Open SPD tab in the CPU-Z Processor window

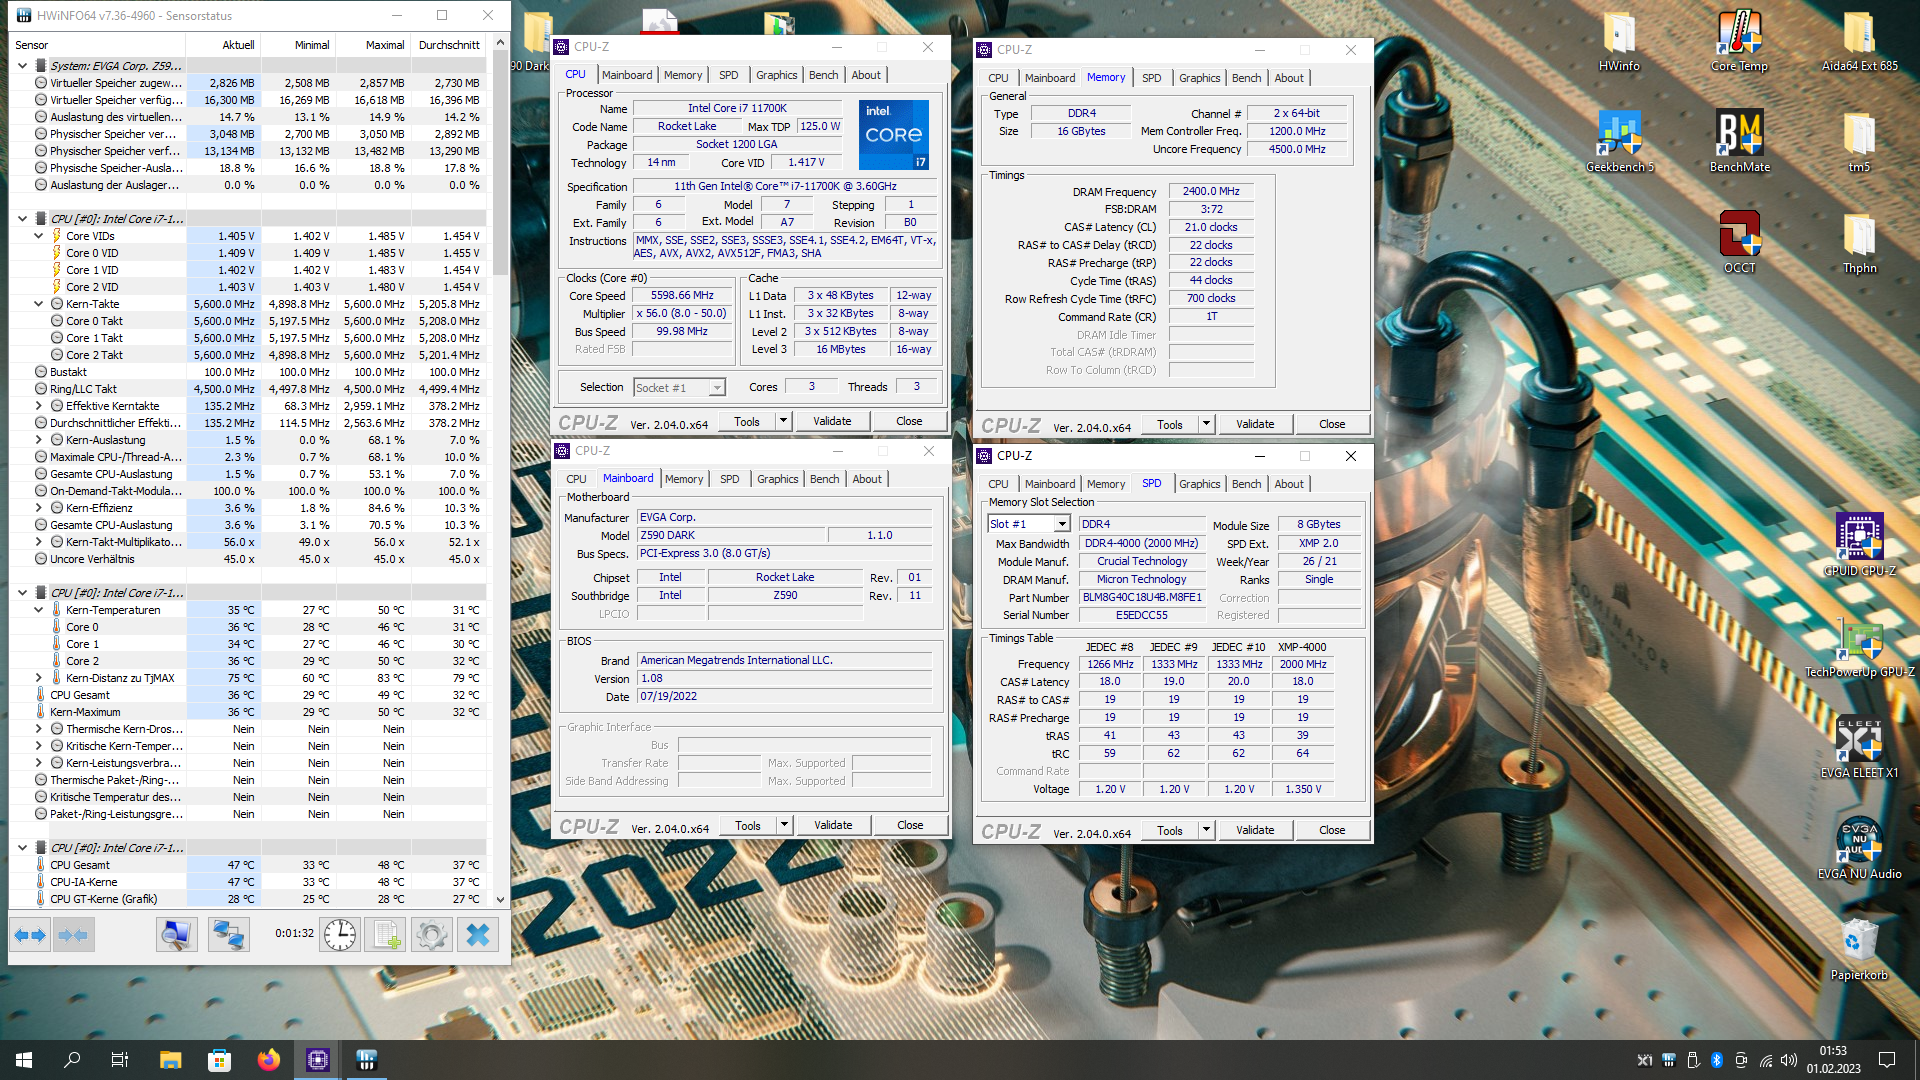[x=728, y=75]
